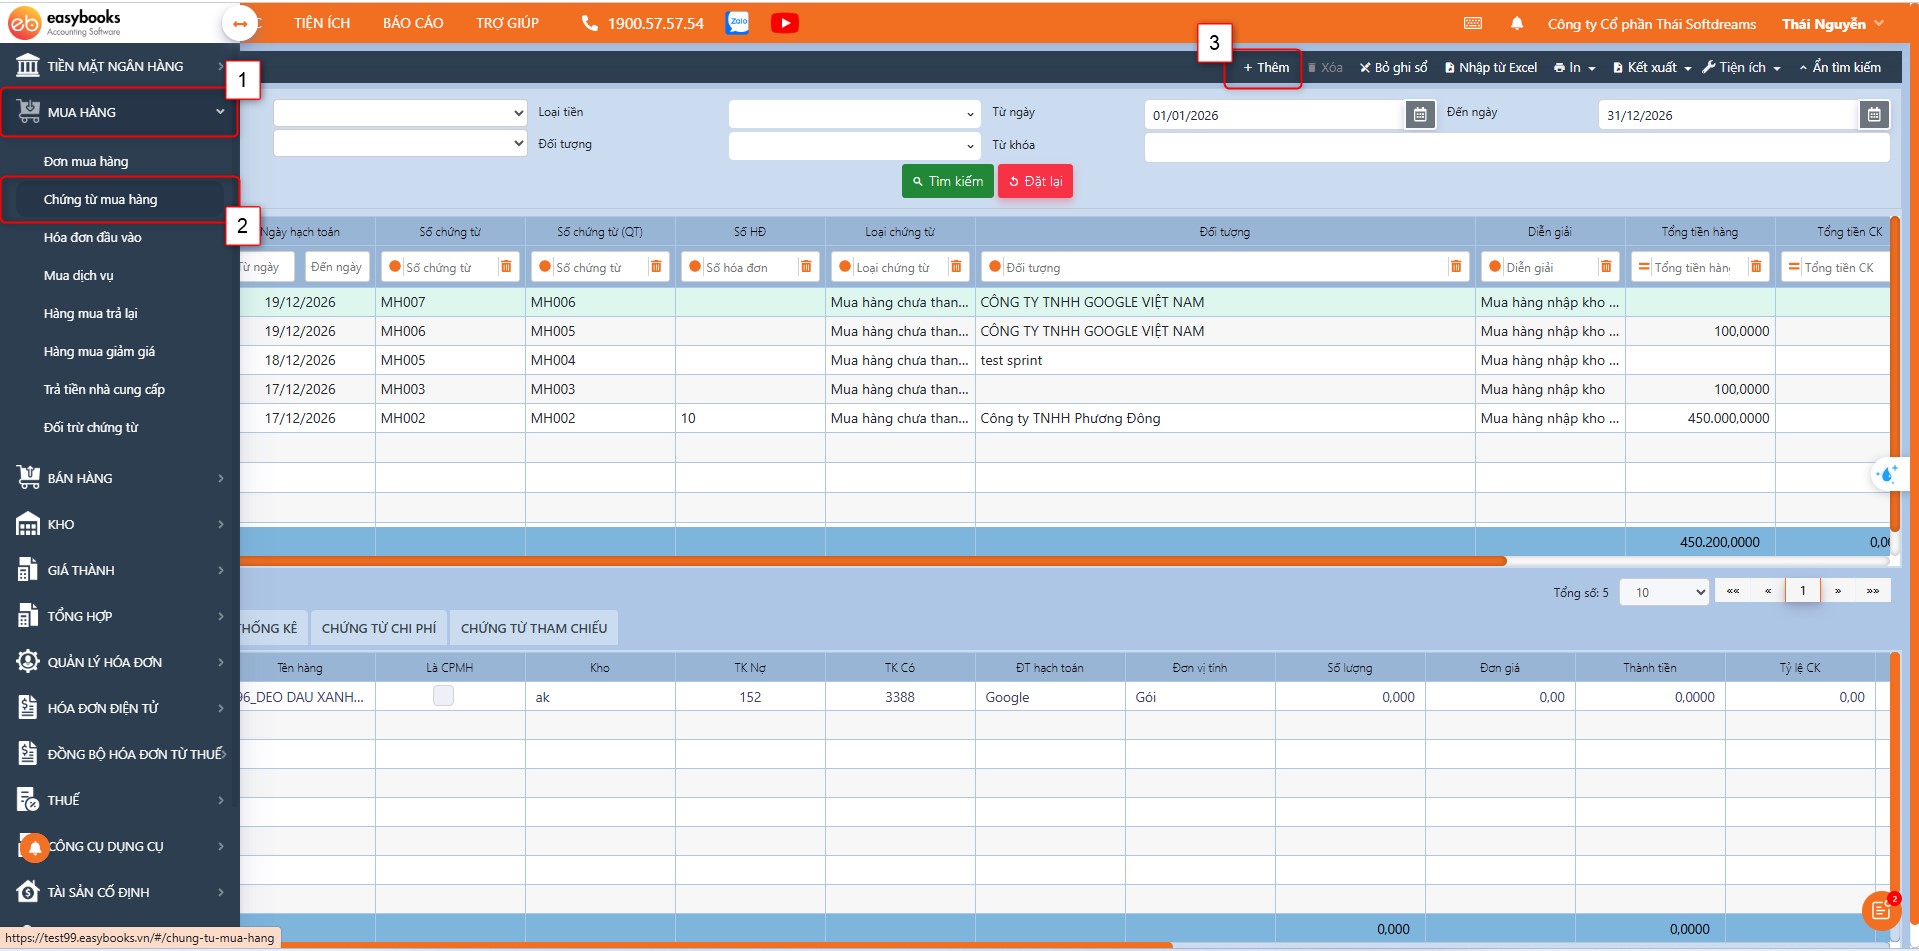The width and height of the screenshot is (1919, 951).
Task: Click the orange horizontal scrollbar under voucher table
Action: 870,561
